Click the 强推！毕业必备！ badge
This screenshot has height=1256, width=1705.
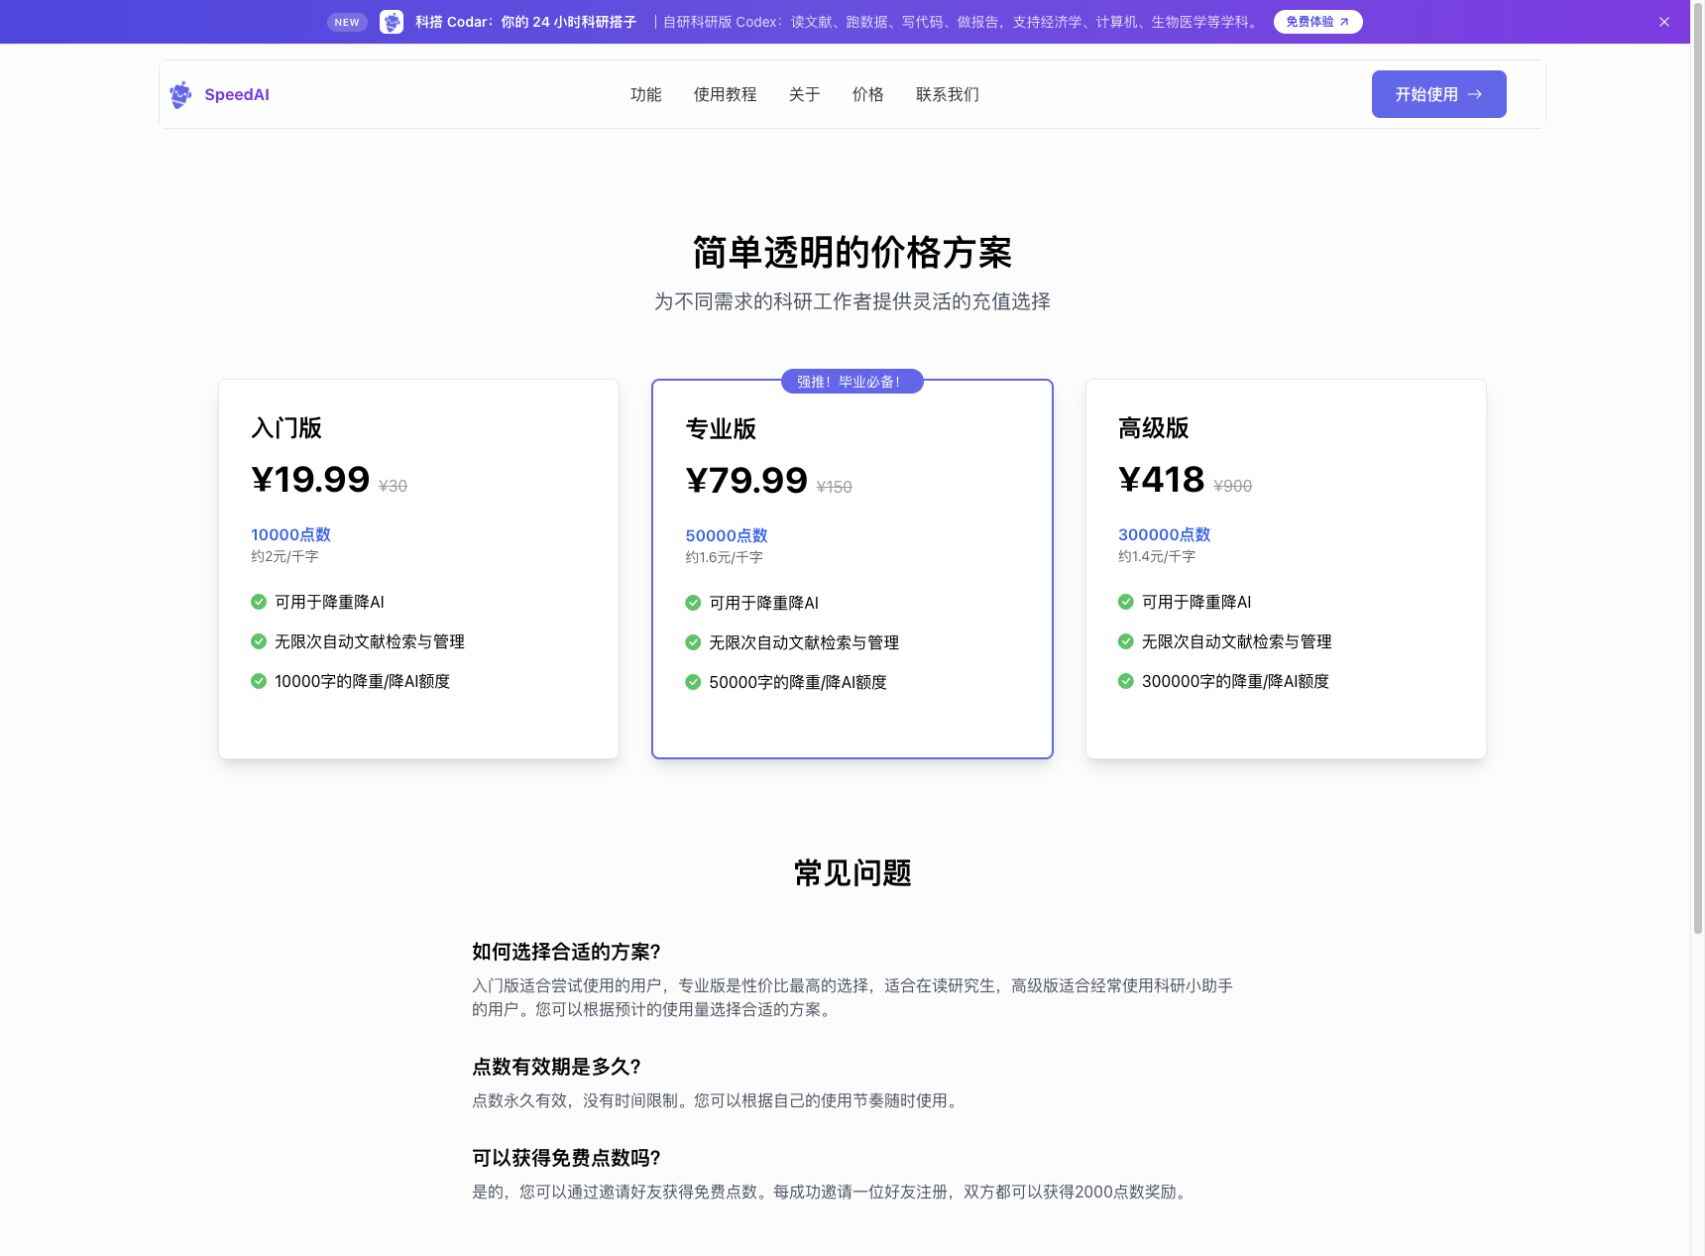point(852,382)
